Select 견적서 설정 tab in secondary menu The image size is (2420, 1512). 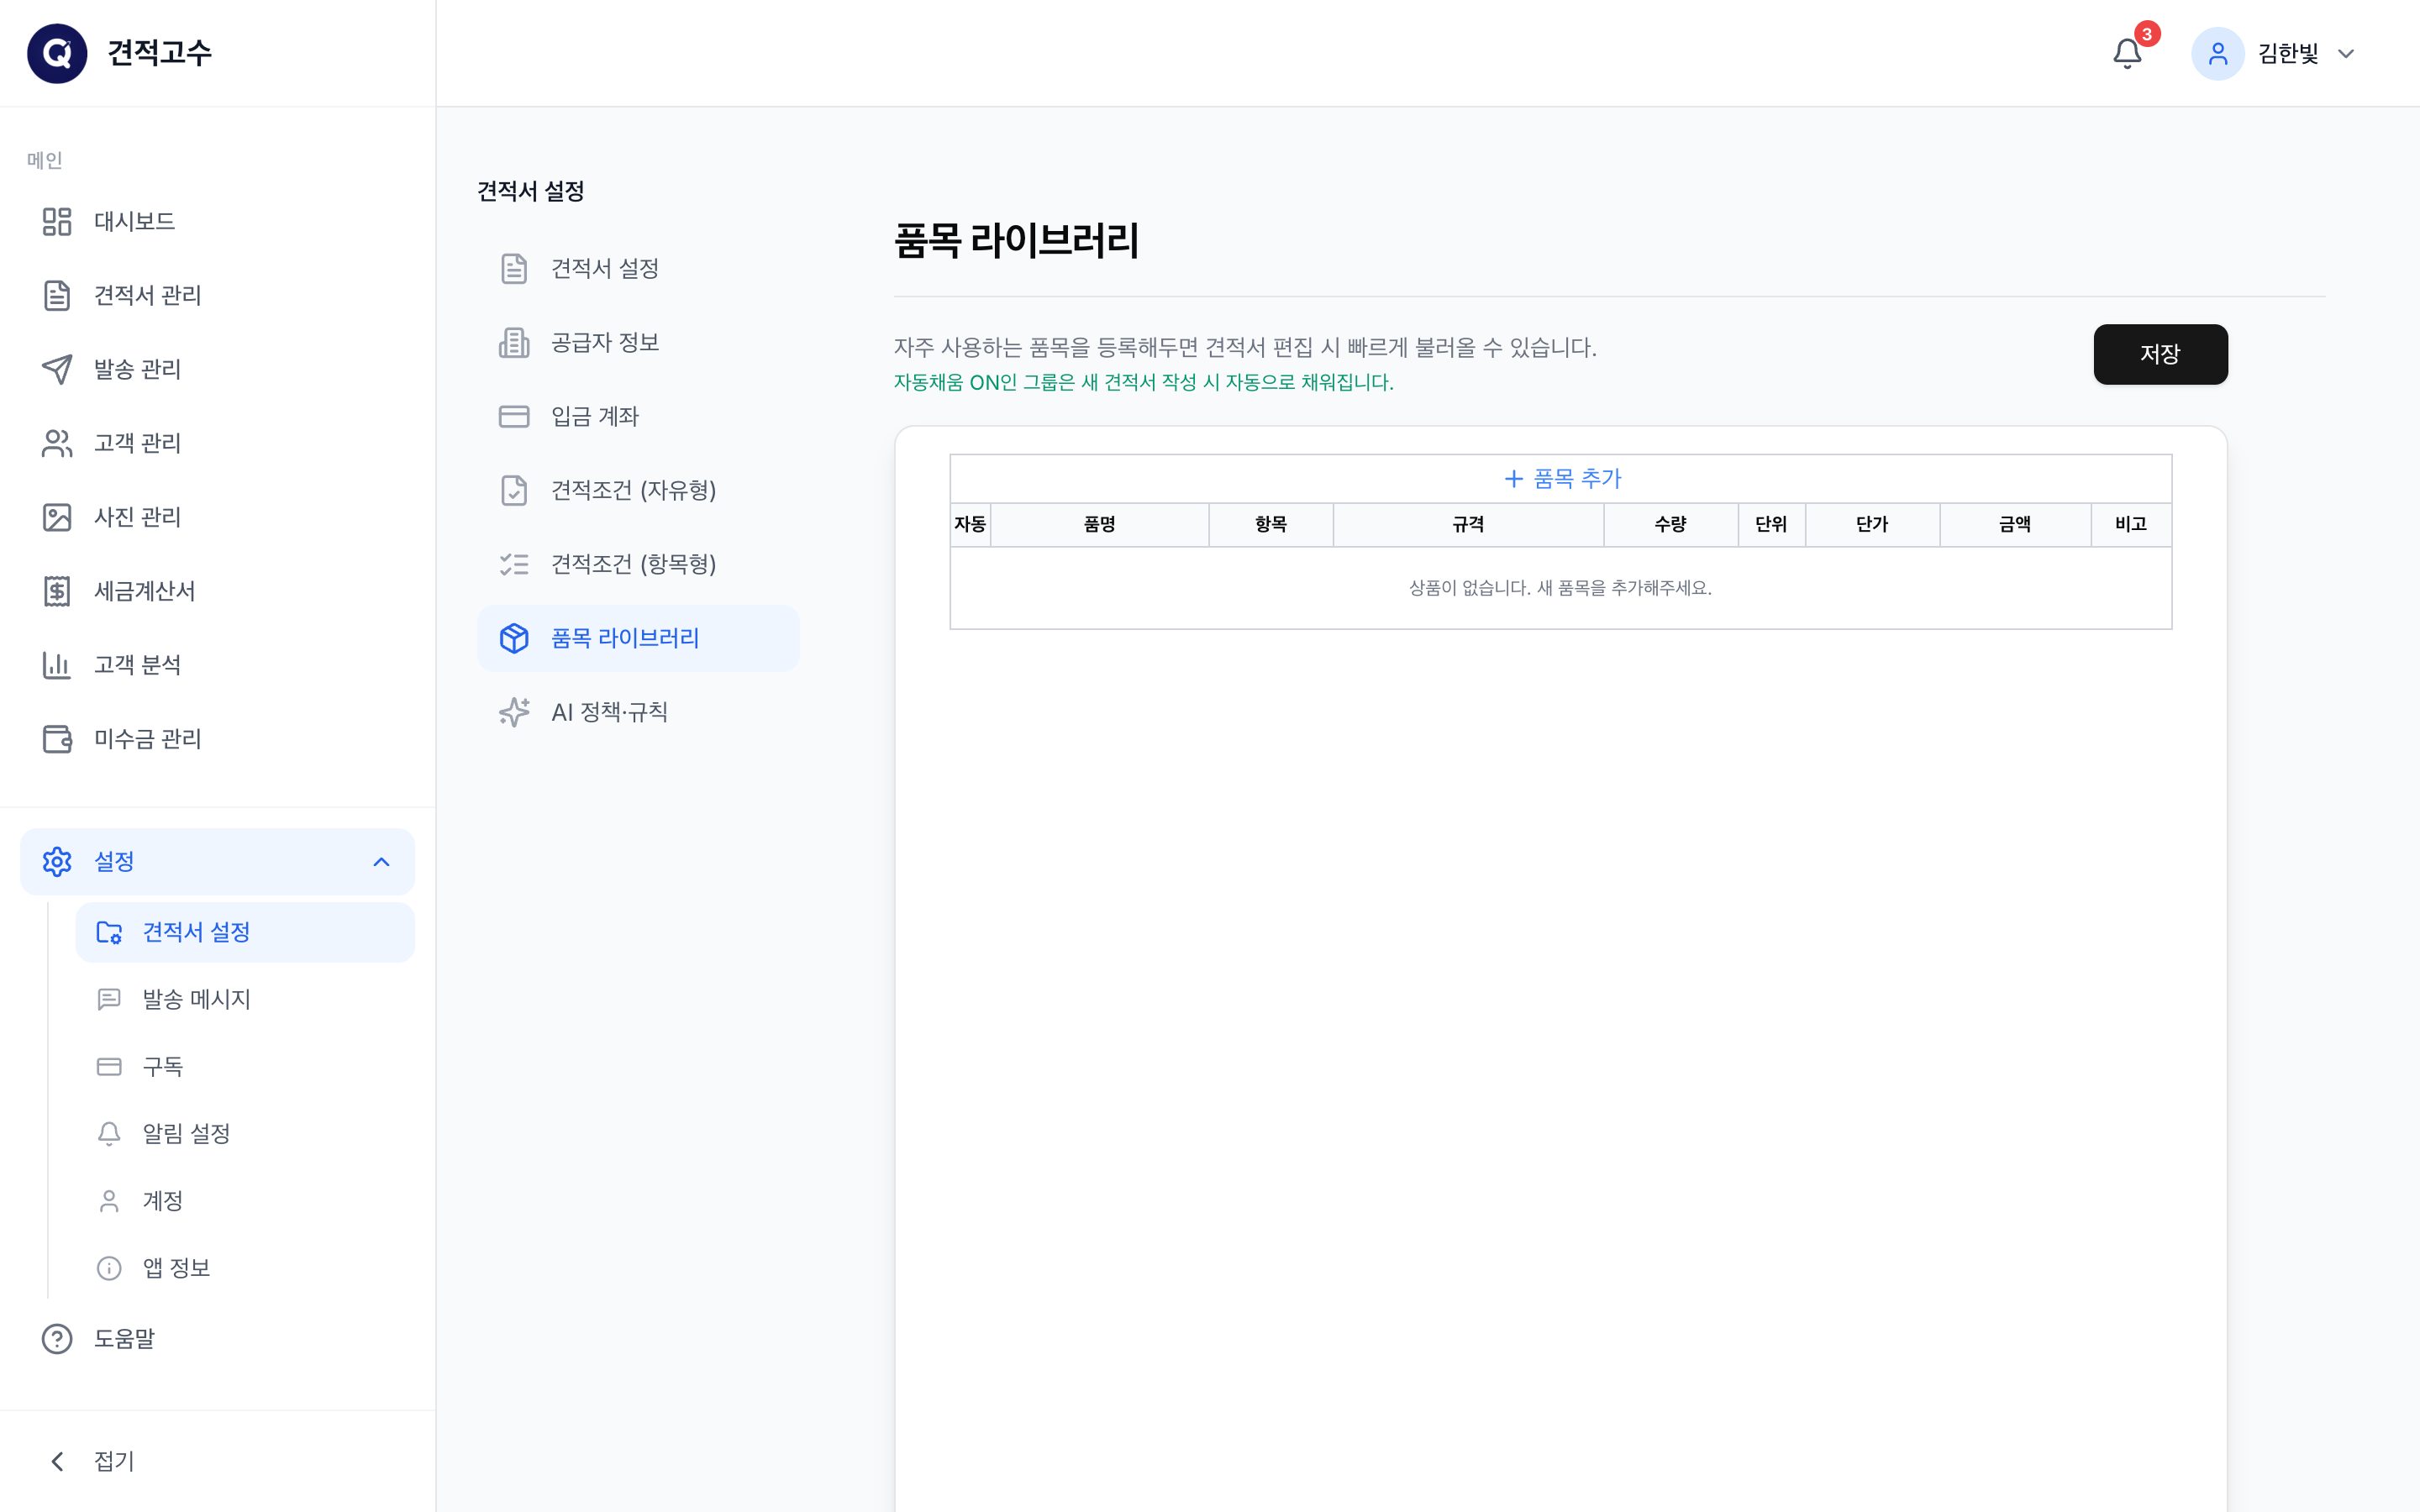pos(638,268)
